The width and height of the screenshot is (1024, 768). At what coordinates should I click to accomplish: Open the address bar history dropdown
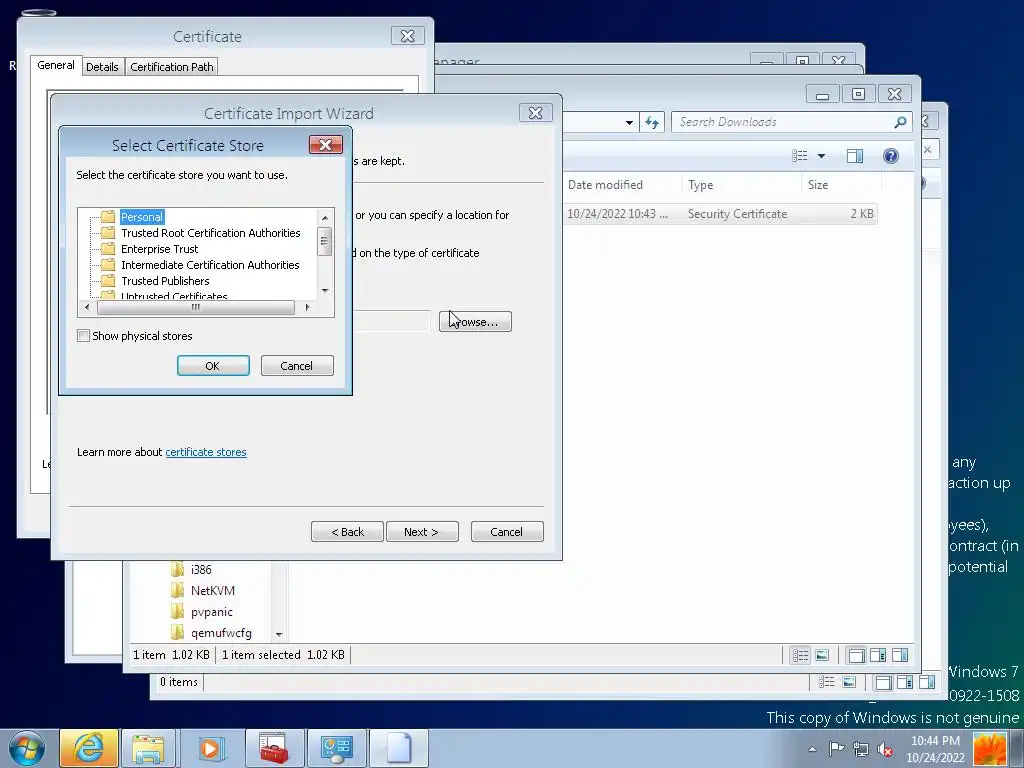(629, 122)
